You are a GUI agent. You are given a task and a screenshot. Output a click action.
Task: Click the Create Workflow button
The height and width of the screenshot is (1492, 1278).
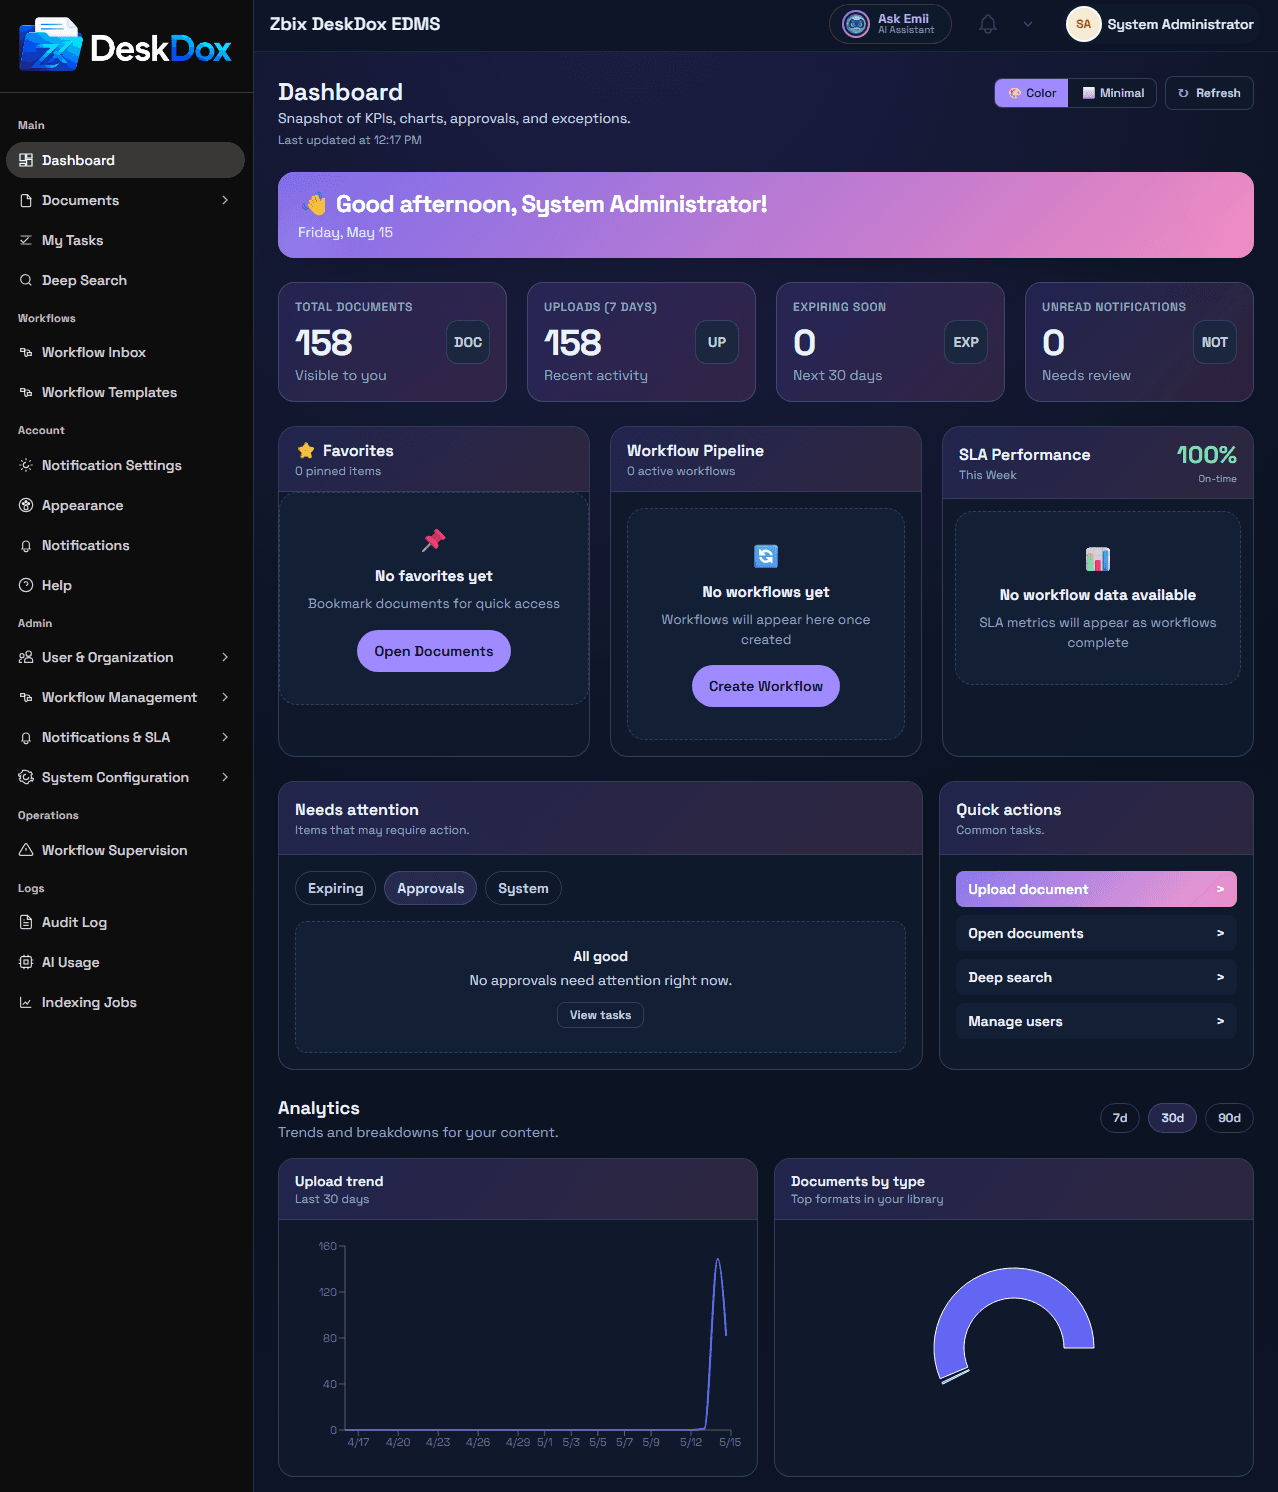point(766,686)
